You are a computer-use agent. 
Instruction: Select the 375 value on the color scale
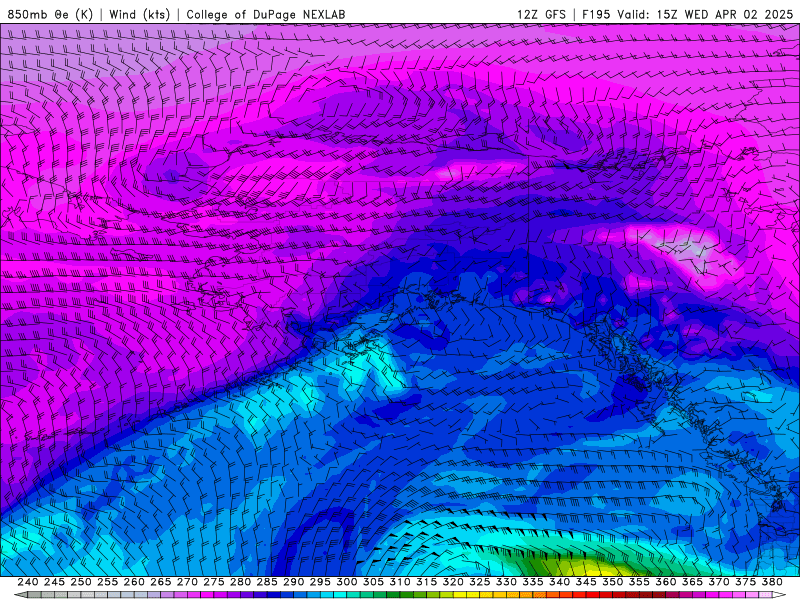[x=745, y=582]
